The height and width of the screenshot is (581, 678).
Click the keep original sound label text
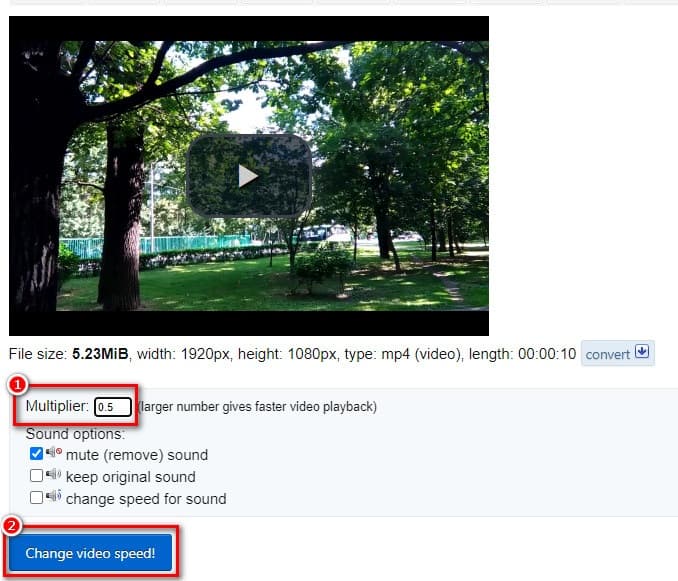click(x=131, y=477)
